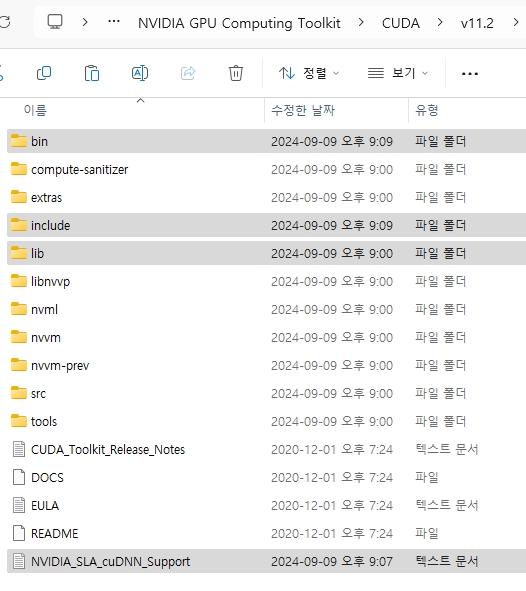
Task: Click the refresh icon by address bar
Action: 5,23
